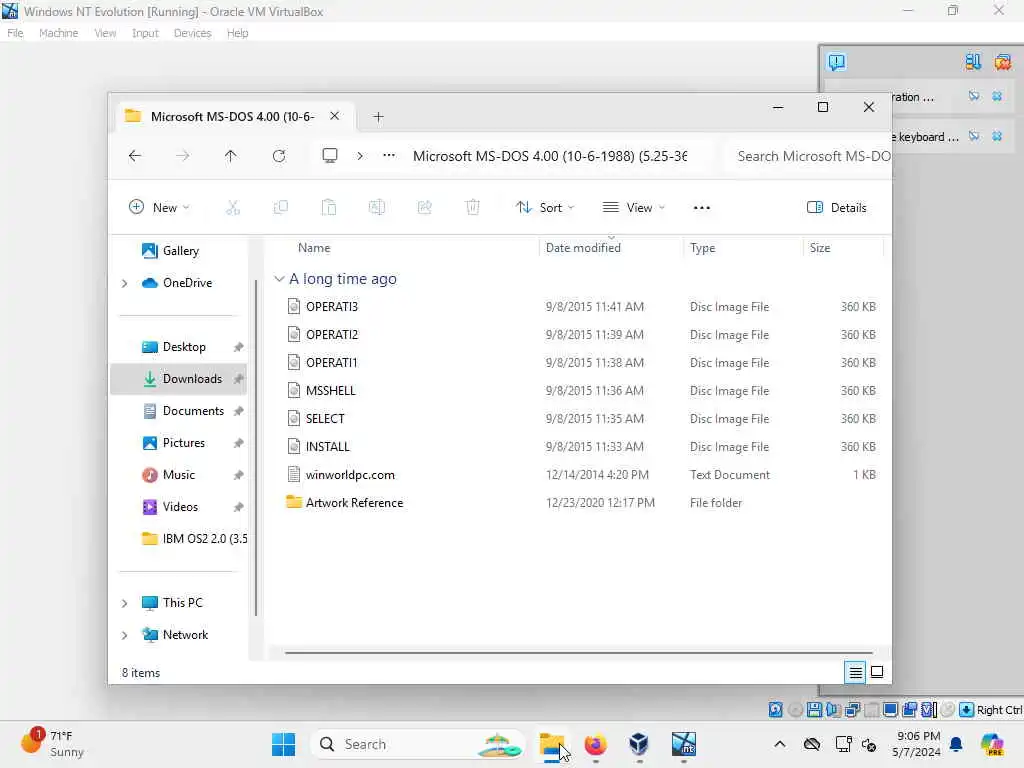Toggle the Details pane button
This screenshot has height=768, width=1024.
coord(837,208)
